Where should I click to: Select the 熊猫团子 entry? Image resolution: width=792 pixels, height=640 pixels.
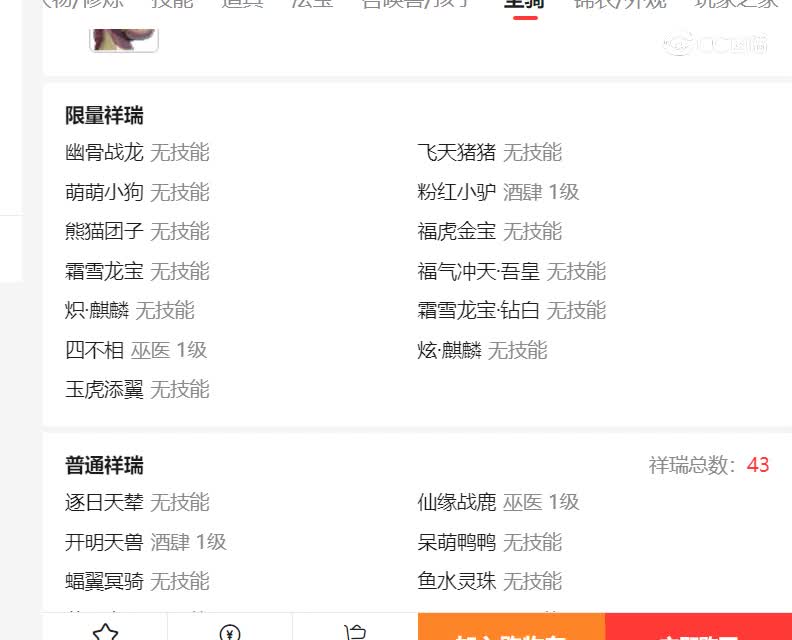click(x=104, y=231)
